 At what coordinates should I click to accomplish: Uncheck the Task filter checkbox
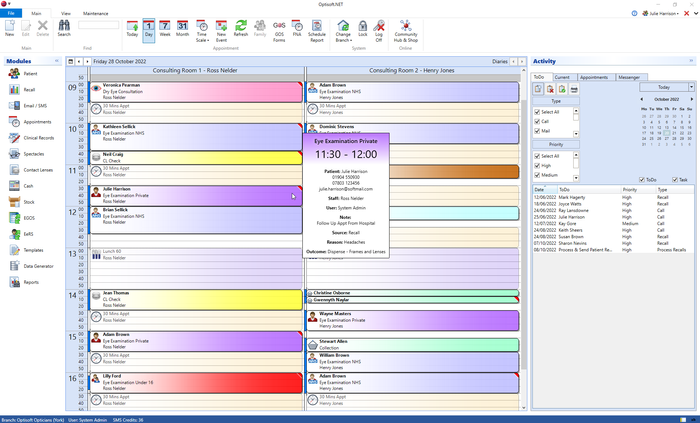675,180
